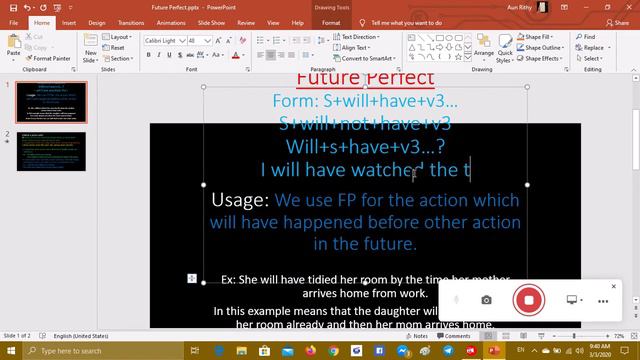The height and width of the screenshot is (360, 640).
Task: Open Comments pane from status bar
Action: [x=453, y=336]
